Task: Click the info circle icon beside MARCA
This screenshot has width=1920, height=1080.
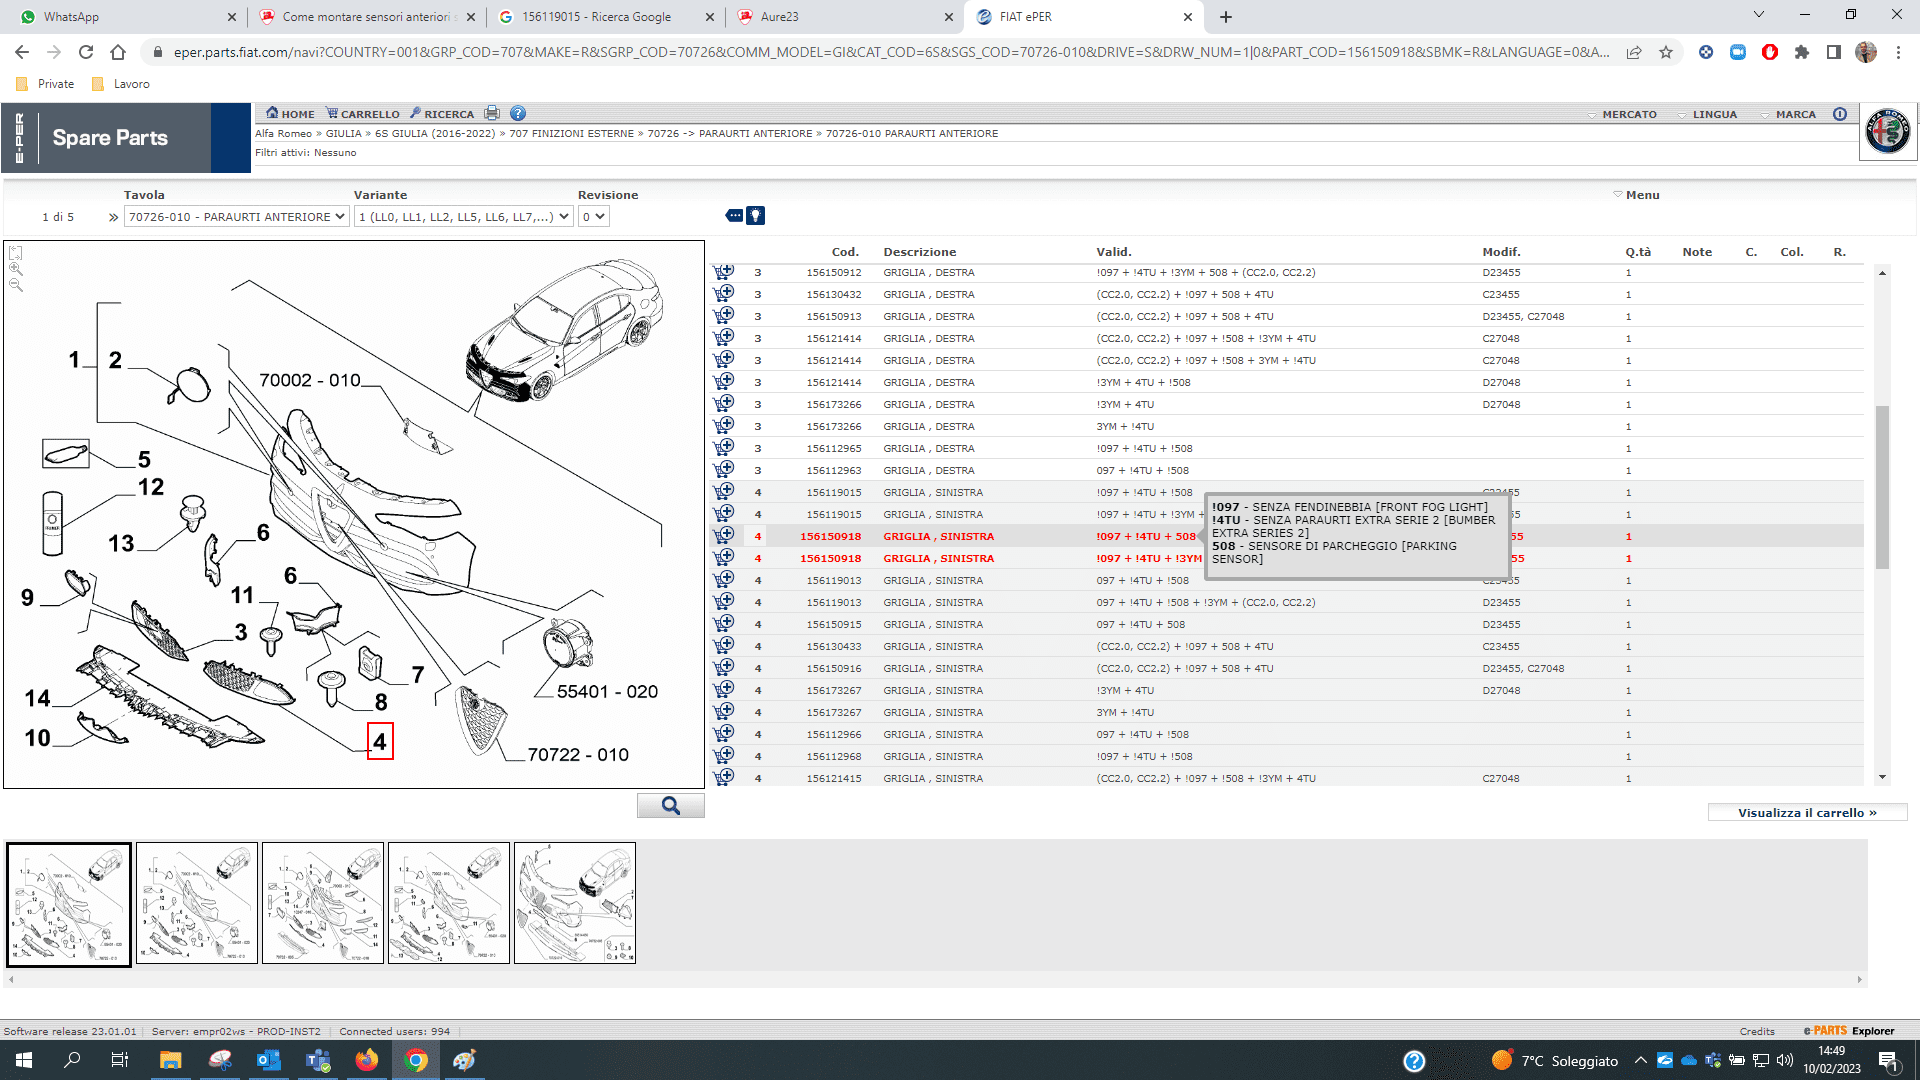Action: click(1840, 114)
